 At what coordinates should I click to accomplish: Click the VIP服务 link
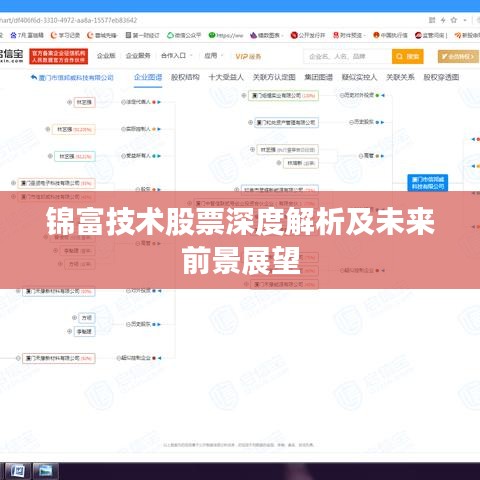coord(248,56)
